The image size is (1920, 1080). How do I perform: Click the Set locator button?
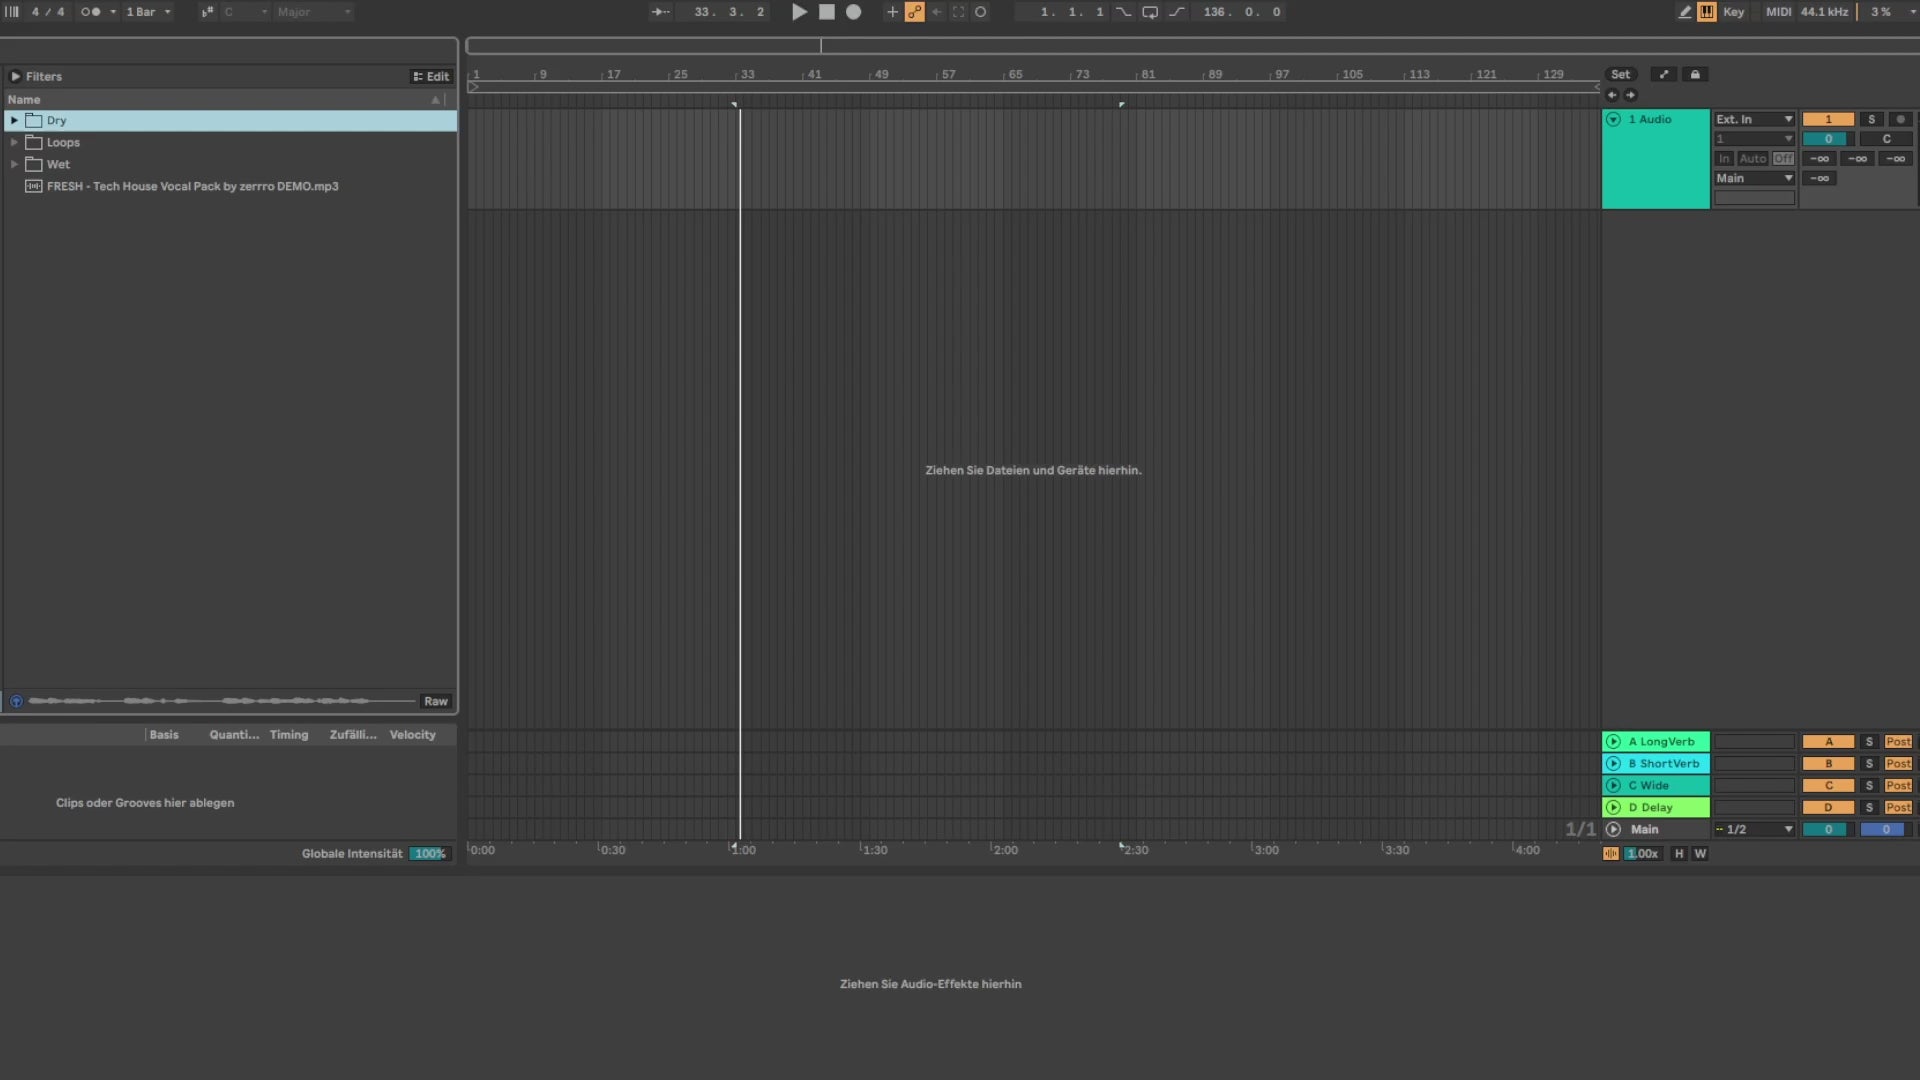[1620, 75]
